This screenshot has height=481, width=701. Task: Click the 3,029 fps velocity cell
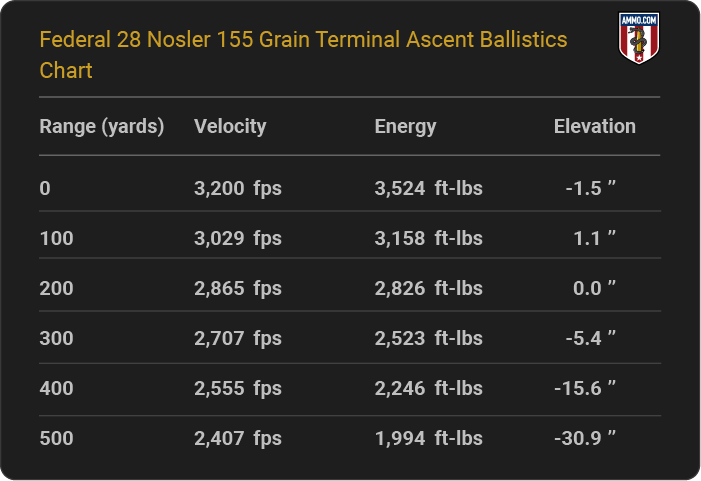click(238, 238)
